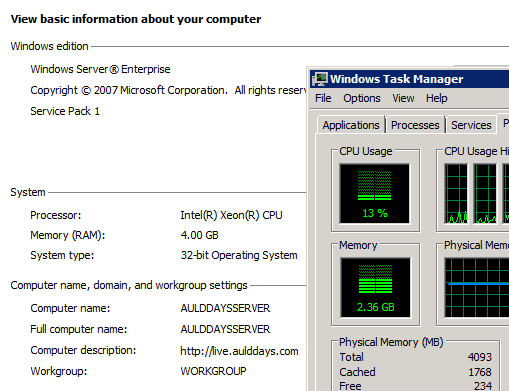
Task: Switch to the Processes tab
Action: (x=415, y=125)
